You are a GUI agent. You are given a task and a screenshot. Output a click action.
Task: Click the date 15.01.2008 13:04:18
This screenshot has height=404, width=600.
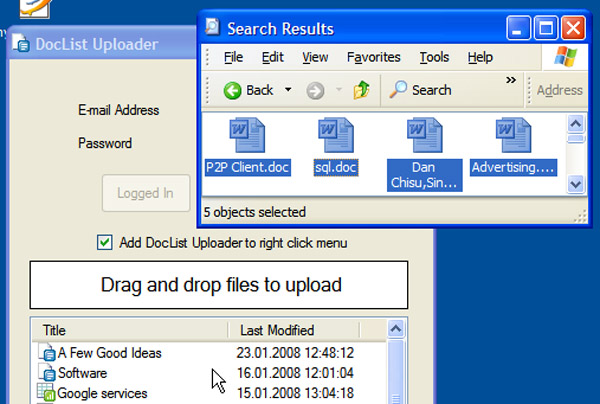click(x=295, y=393)
